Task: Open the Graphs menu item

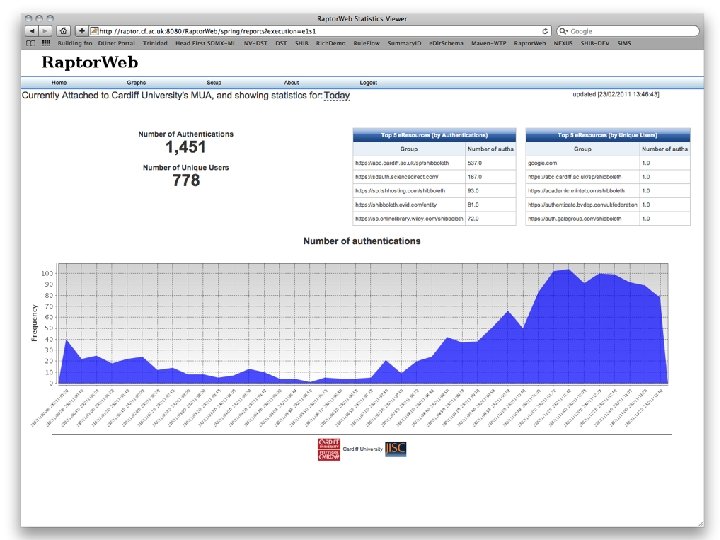Action: (x=136, y=83)
